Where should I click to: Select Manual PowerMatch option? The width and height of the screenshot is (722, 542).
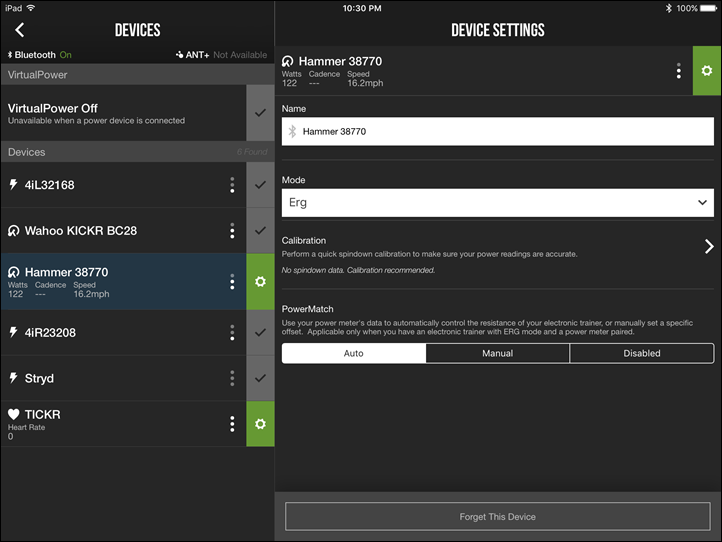pos(497,353)
